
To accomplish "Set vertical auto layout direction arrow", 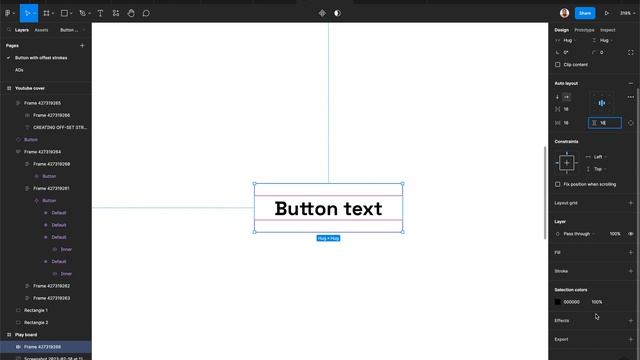I will tap(557, 97).
